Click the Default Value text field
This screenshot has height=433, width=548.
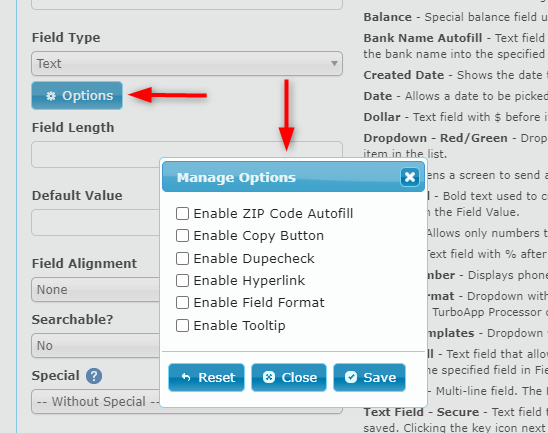coord(96,222)
